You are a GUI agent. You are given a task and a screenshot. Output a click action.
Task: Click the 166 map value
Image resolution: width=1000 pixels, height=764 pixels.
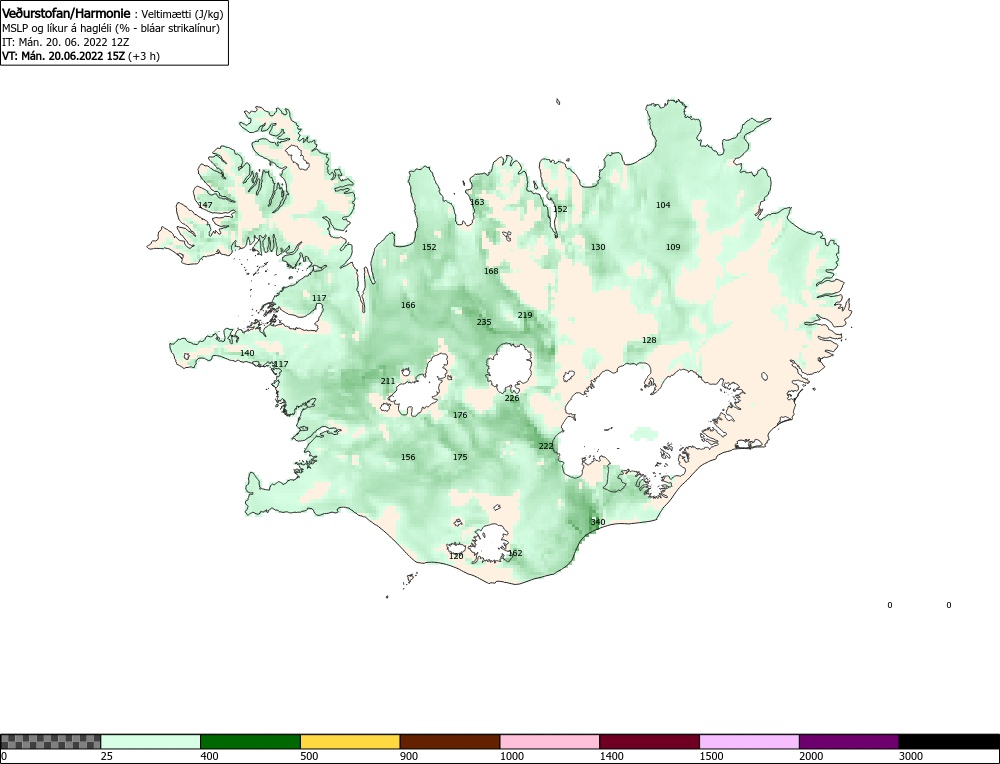[408, 305]
